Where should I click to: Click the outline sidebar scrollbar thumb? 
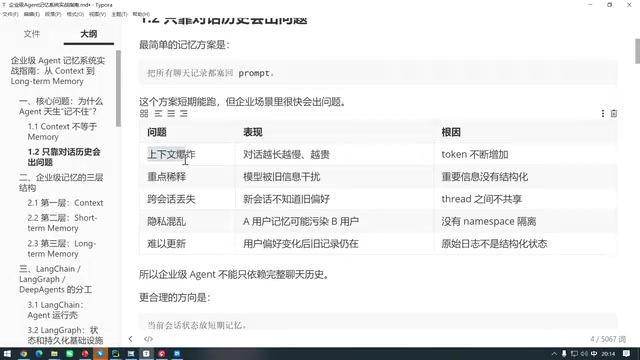[118, 88]
